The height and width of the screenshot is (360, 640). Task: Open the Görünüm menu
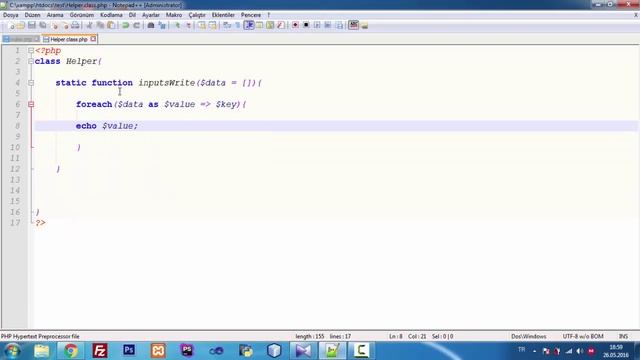pos(82,15)
